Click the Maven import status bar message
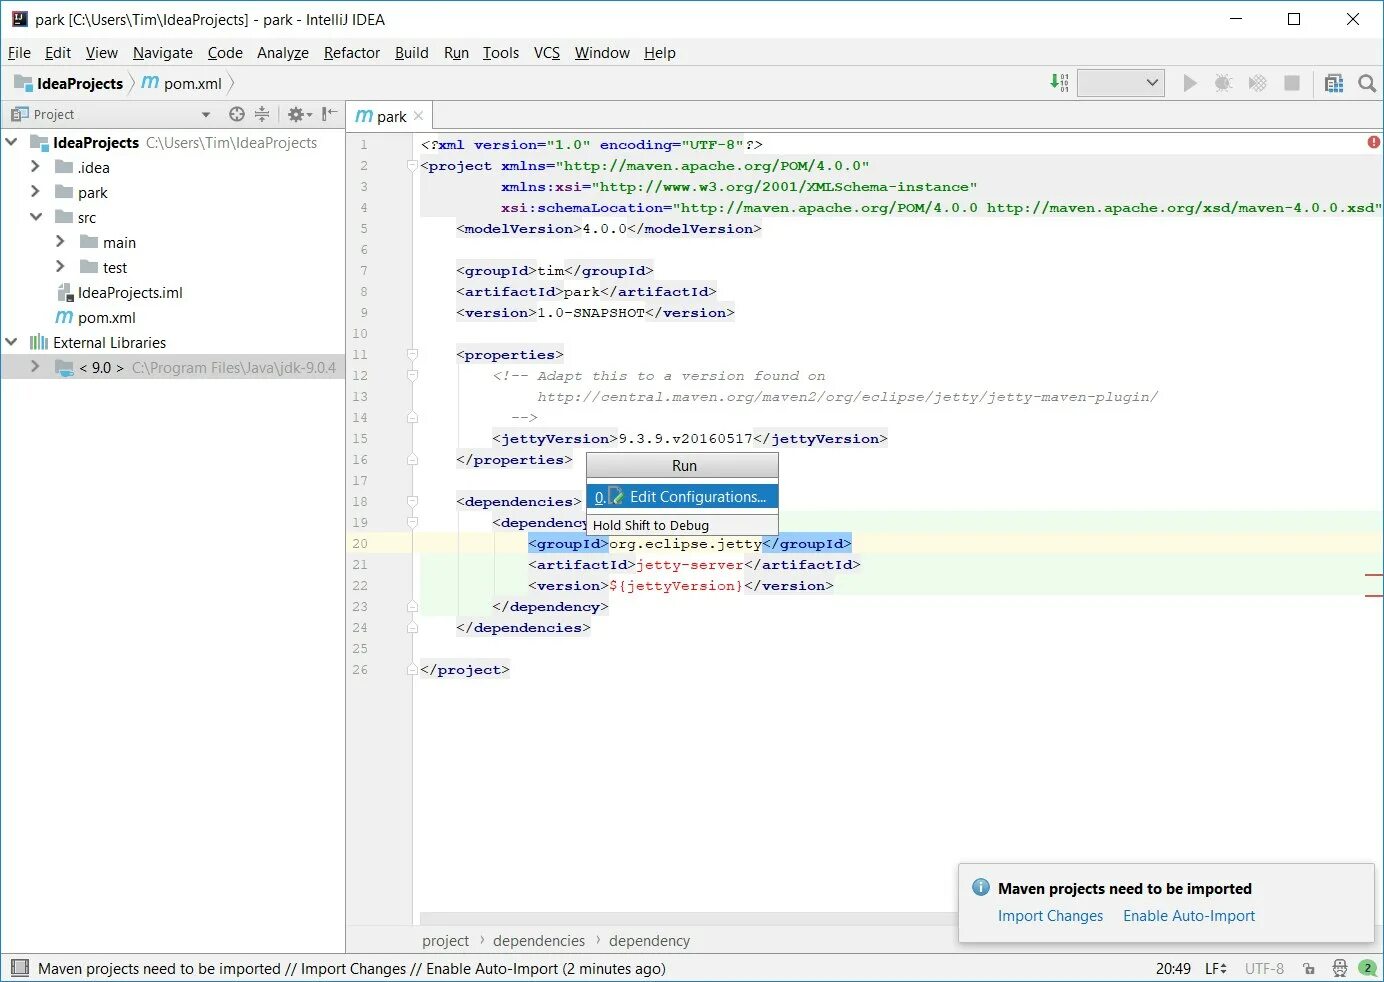The image size is (1384, 982). coord(352,968)
